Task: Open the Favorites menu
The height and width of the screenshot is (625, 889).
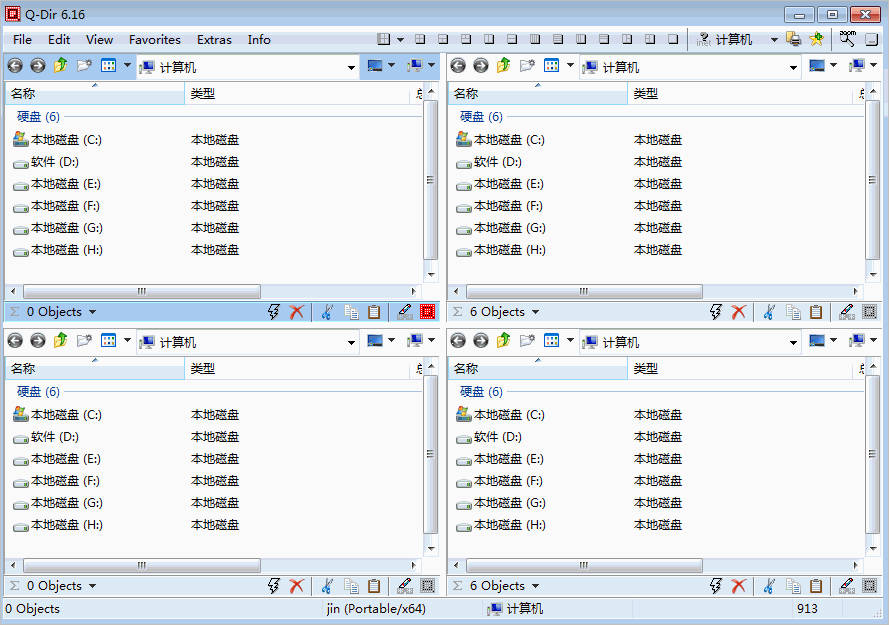Action: click(x=155, y=40)
